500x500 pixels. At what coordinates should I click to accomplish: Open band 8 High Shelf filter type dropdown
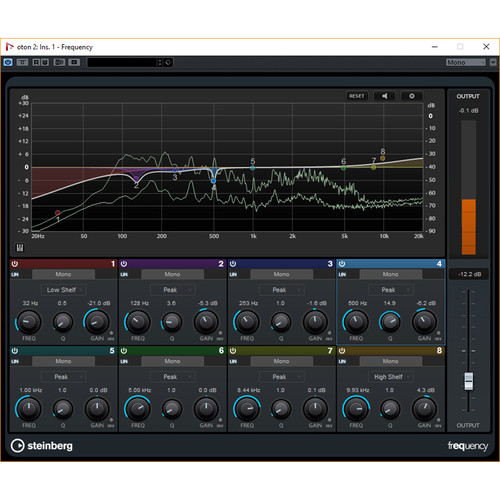[x=391, y=377]
